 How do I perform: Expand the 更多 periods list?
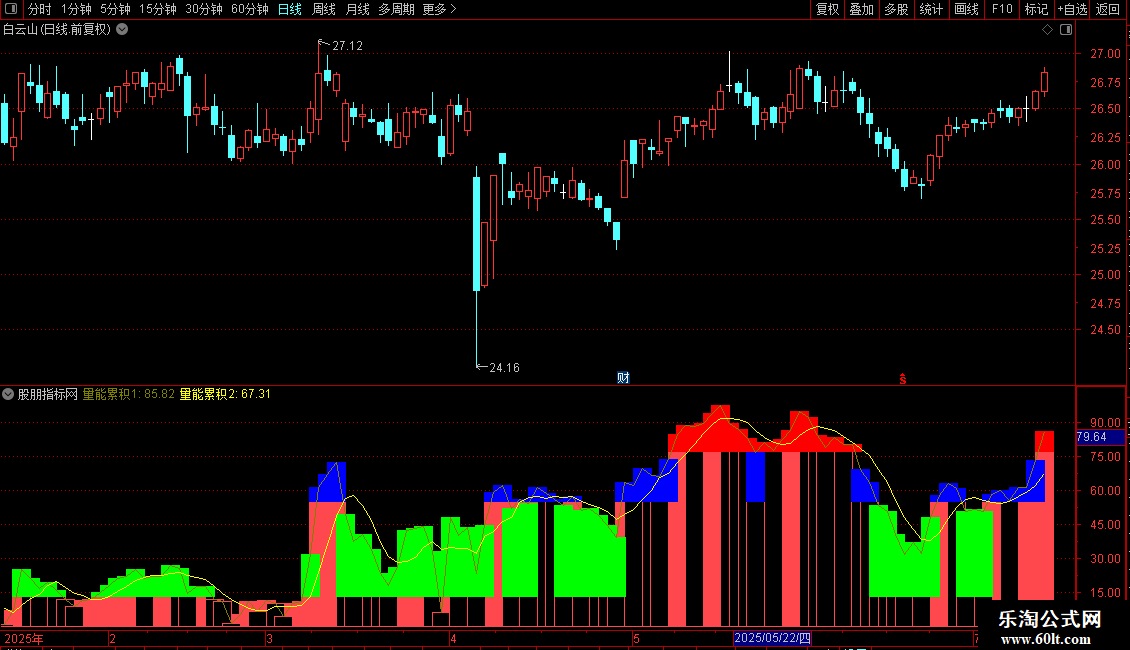pos(439,9)
